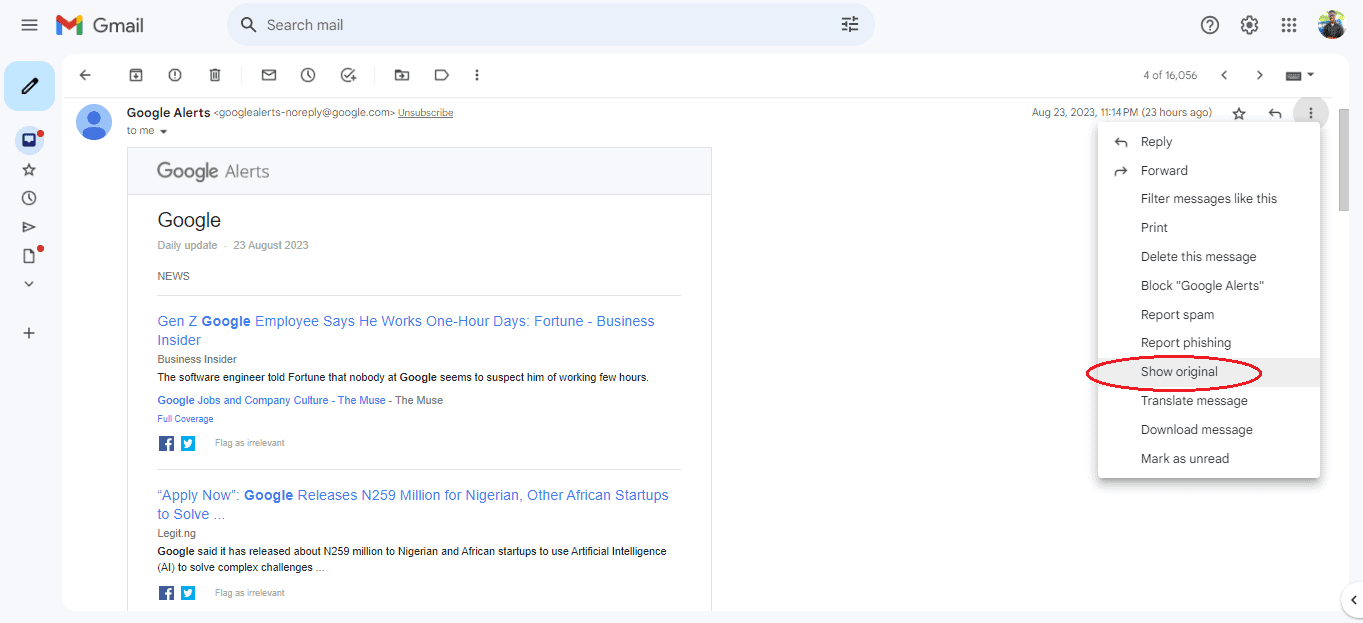This screenshot has height=623, width=1363.
Task: Star this message
Action: click(x=1239, y=113)
